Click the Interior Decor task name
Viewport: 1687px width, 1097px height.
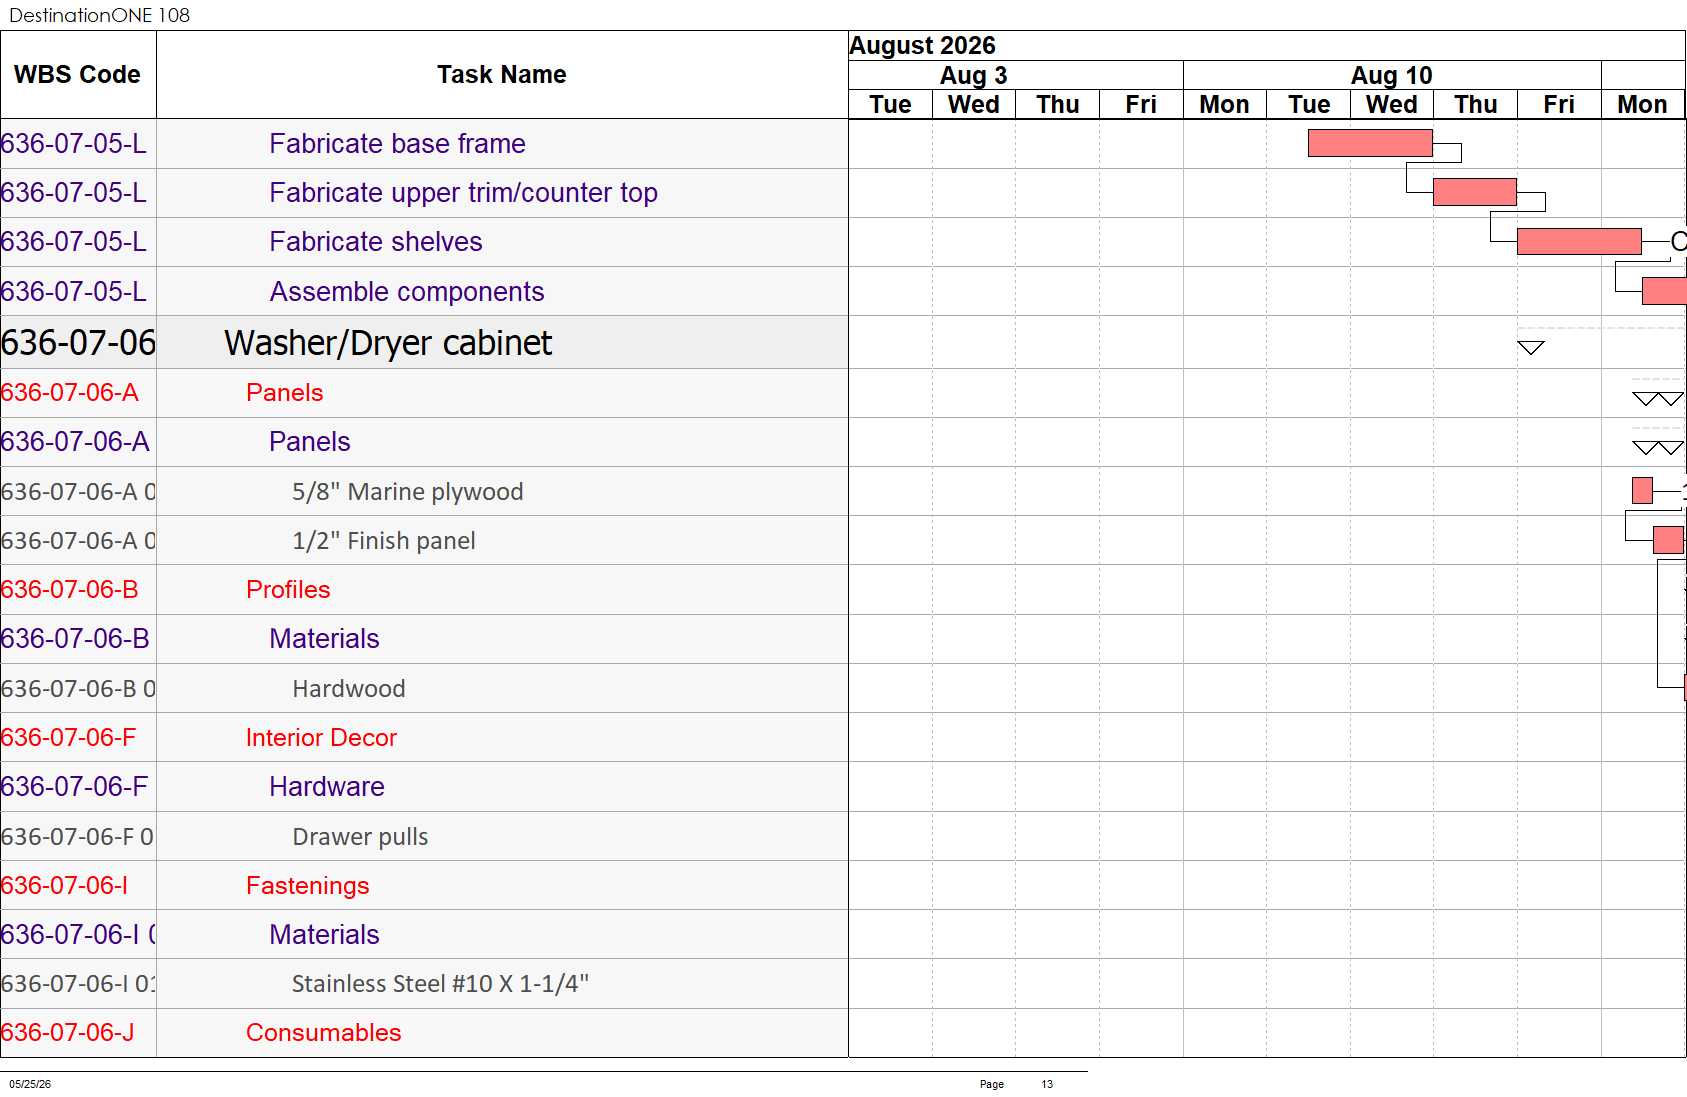321,738
